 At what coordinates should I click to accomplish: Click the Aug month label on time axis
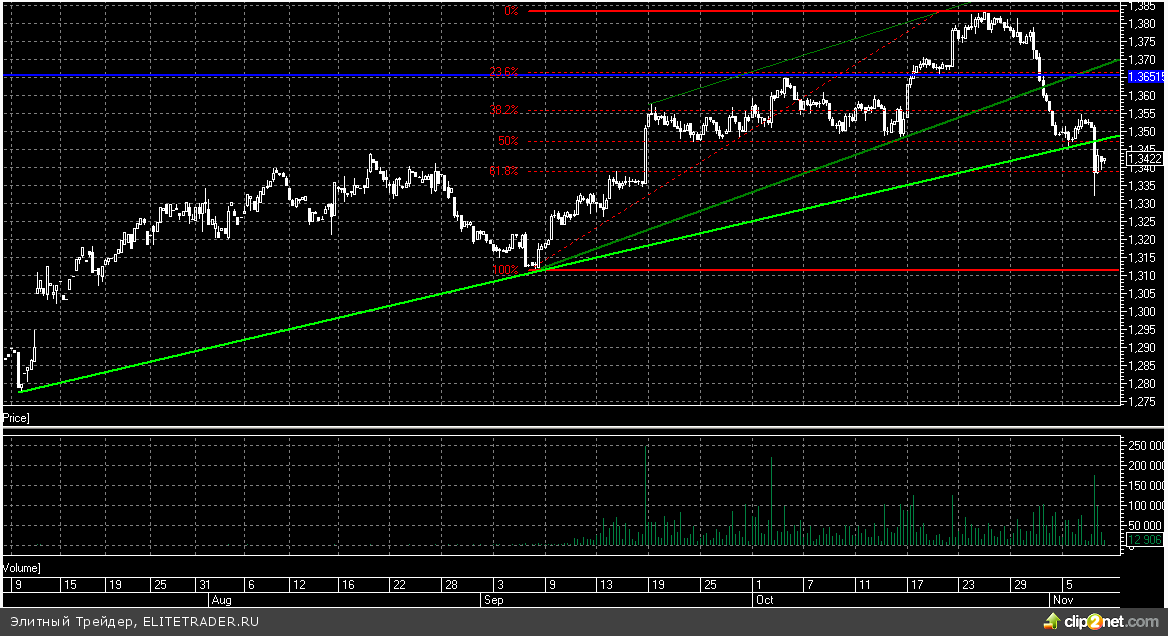(222, 600)
